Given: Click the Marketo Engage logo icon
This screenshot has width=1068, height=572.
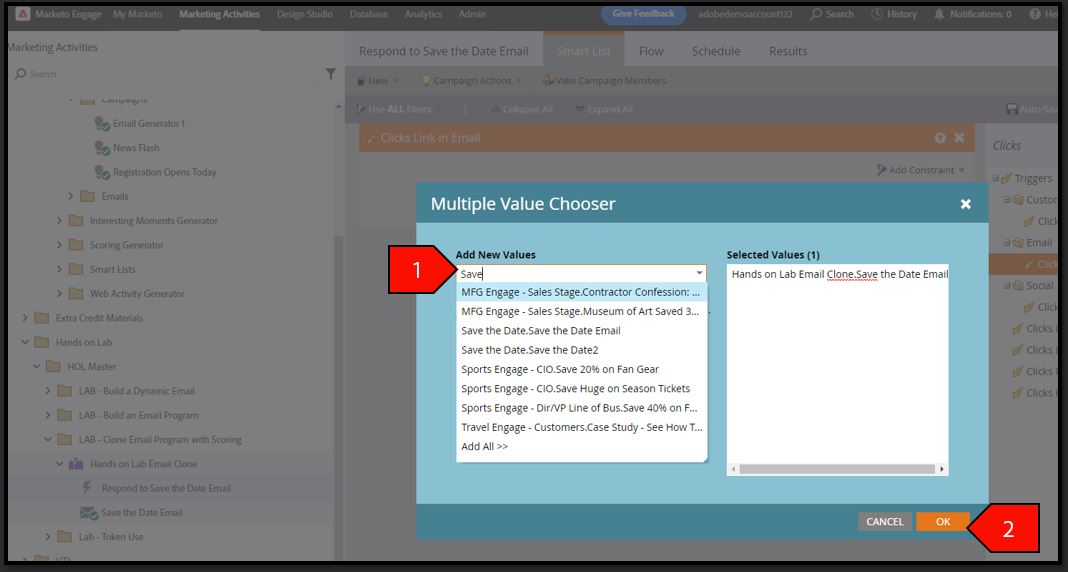Looking at the screenshot, I should (x=22, y=14).
